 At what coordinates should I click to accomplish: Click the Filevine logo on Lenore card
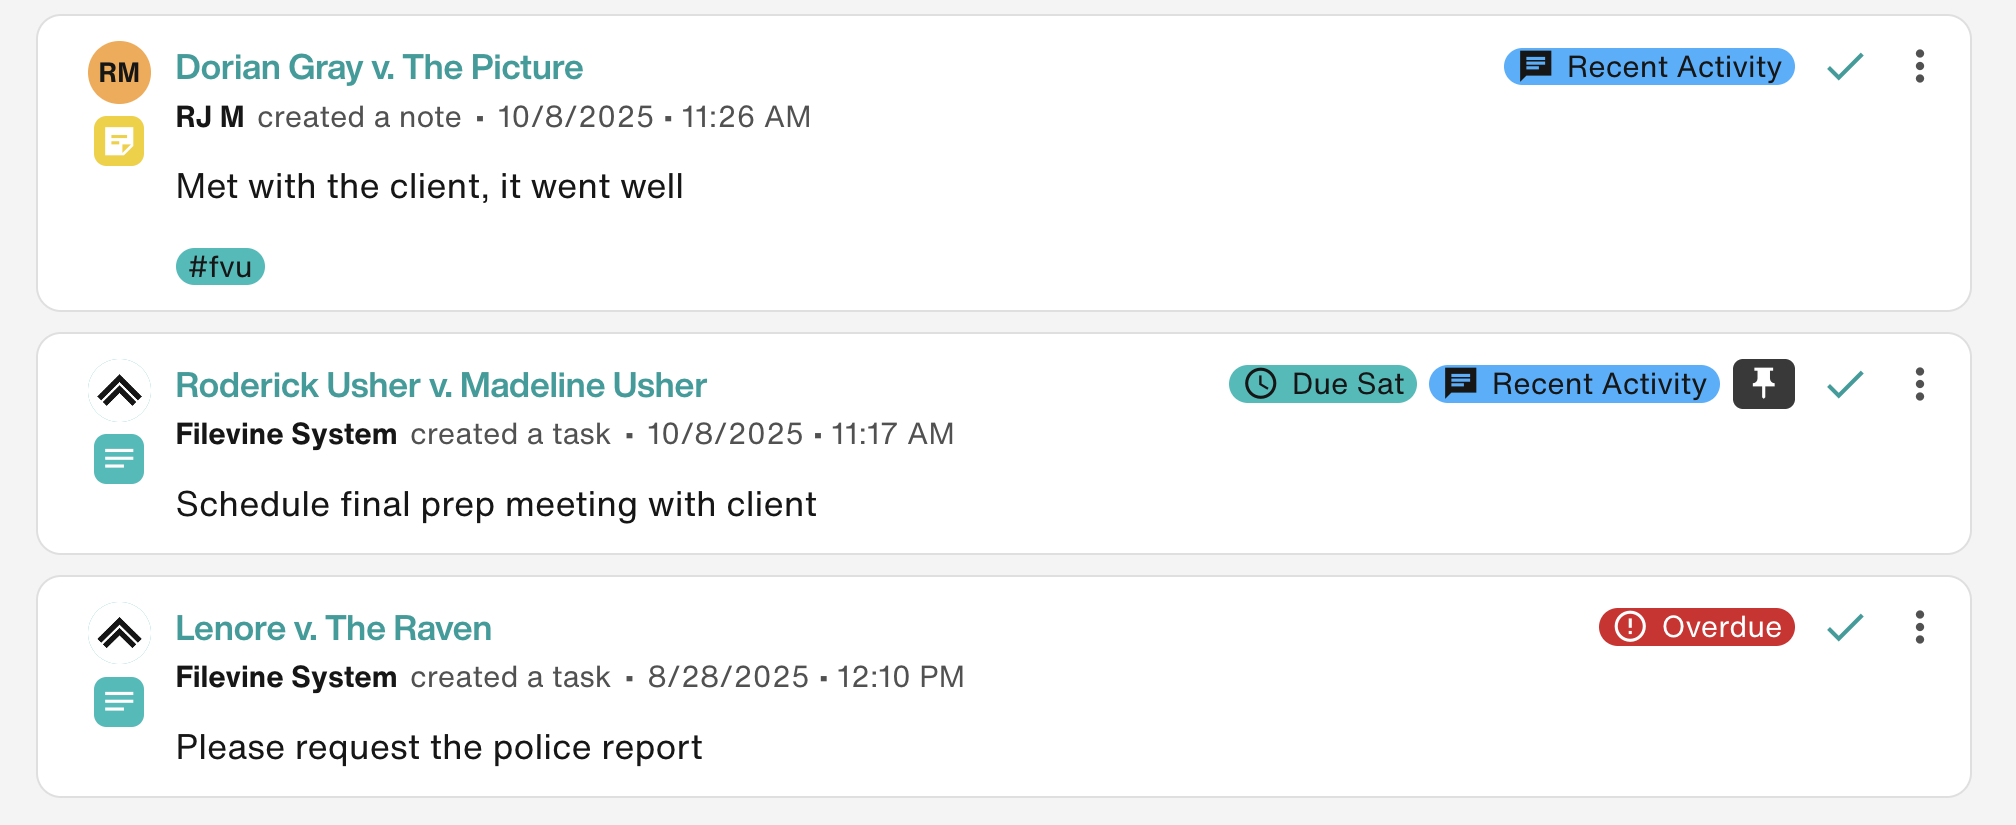[x=119, y=632]
